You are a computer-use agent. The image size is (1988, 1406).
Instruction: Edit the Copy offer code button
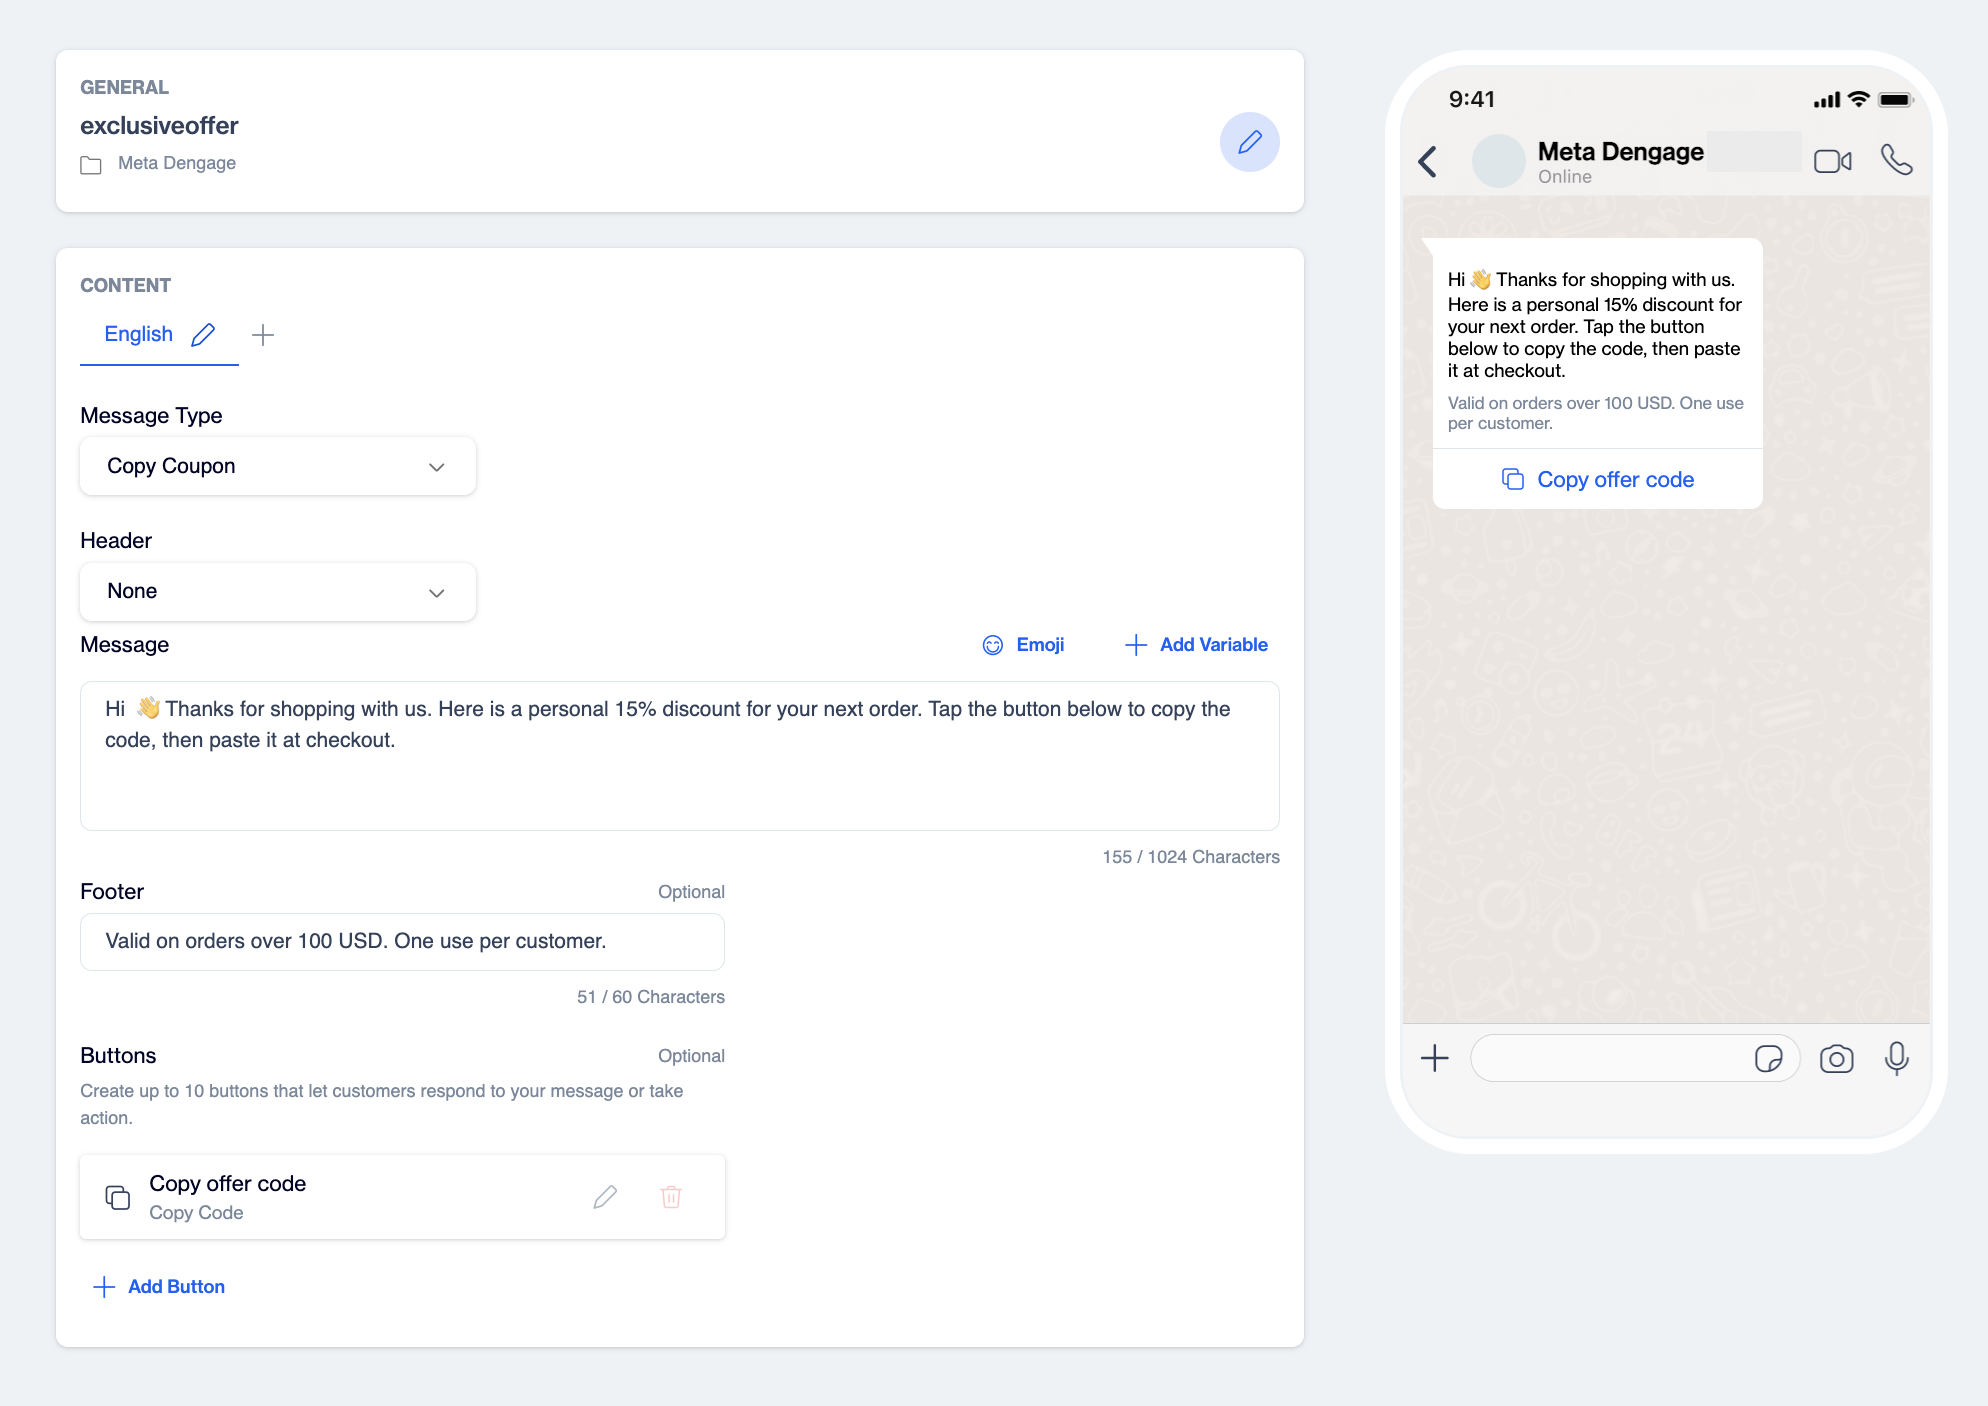point(605,1197)
